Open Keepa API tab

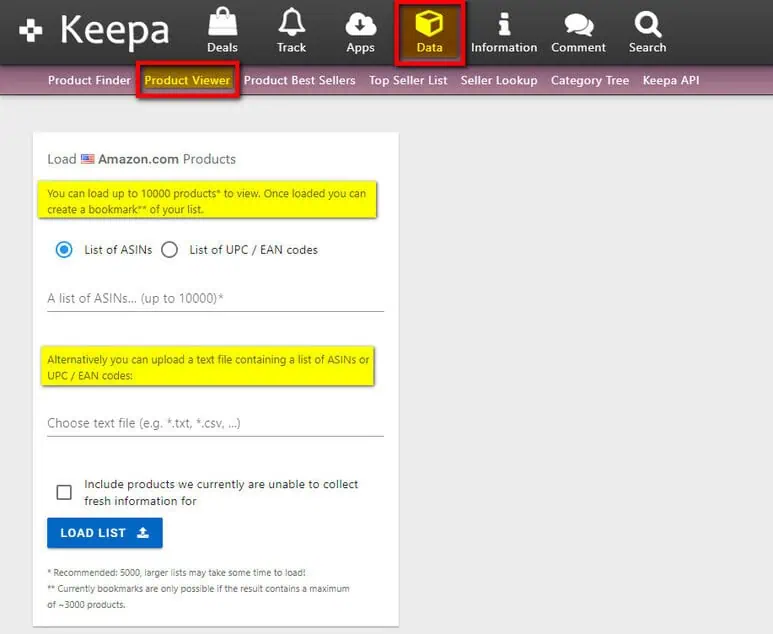click(670, 80)
